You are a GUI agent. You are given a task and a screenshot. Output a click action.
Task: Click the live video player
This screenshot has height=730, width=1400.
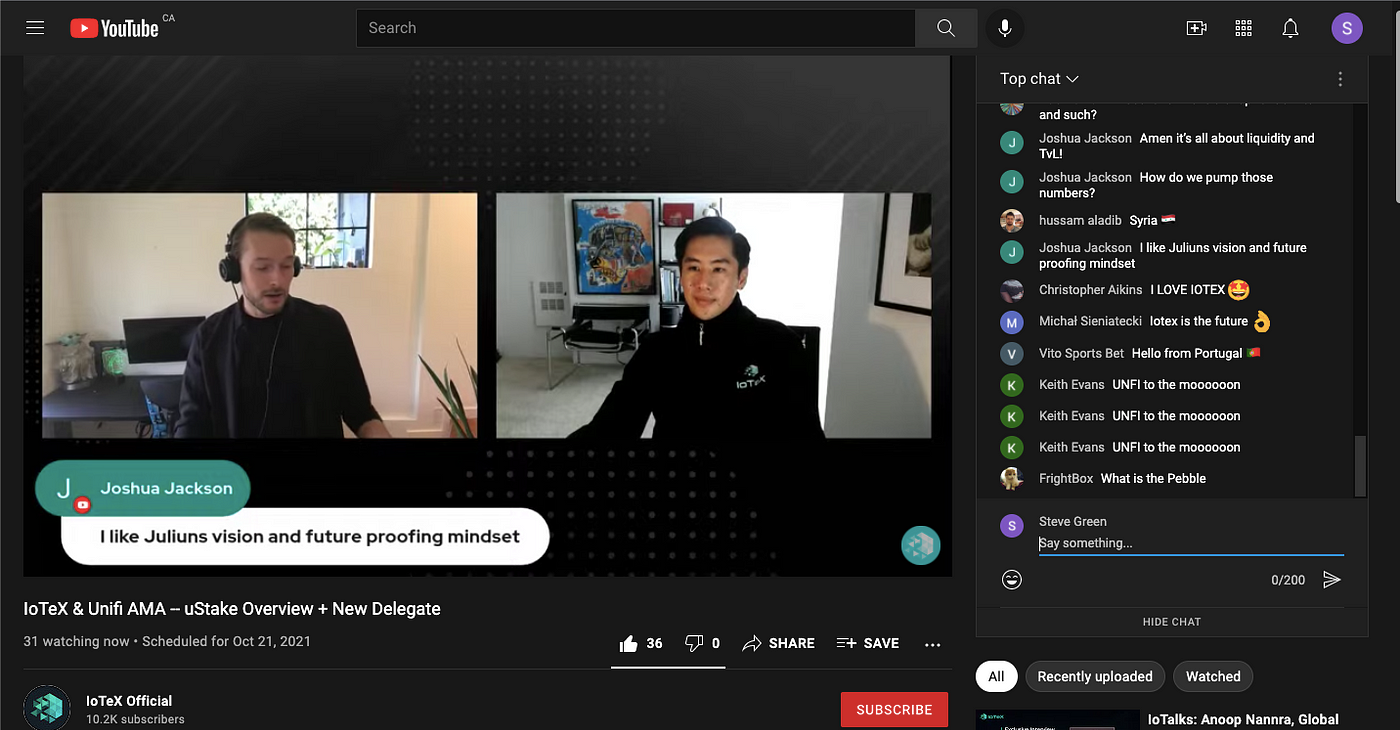click(x=487, y=316)
